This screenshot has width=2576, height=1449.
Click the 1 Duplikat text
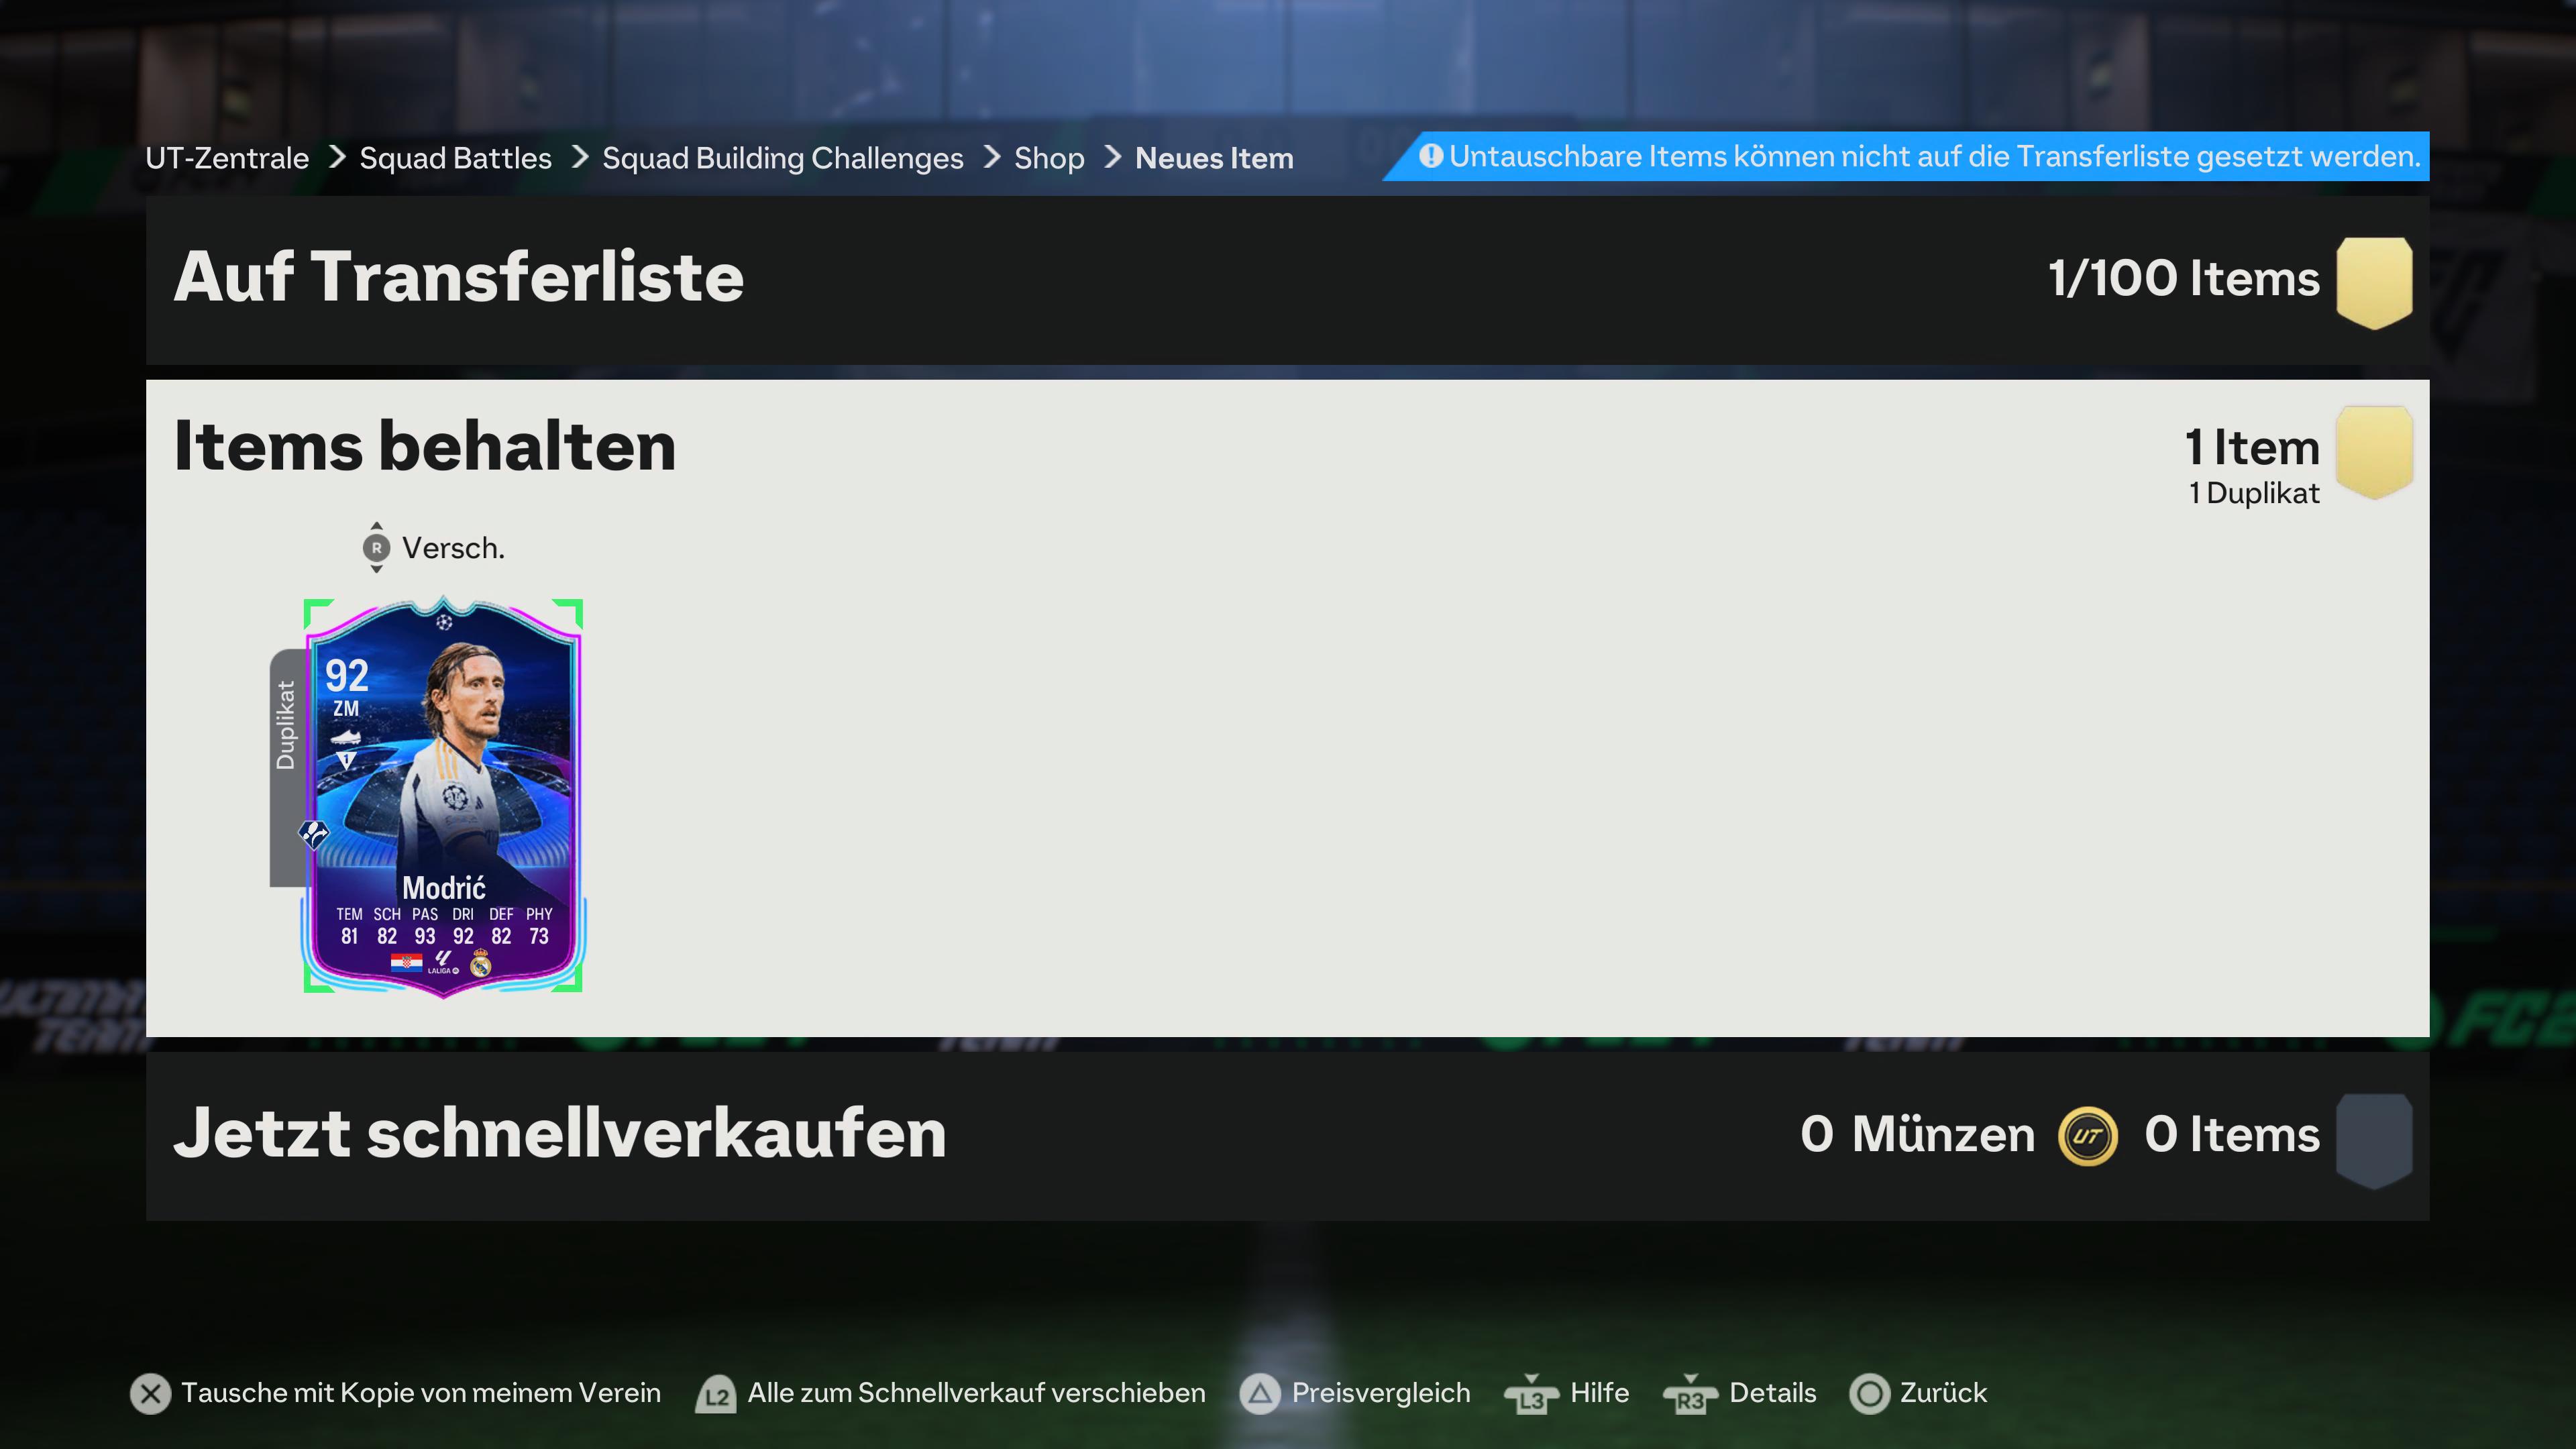[2254, 493]
